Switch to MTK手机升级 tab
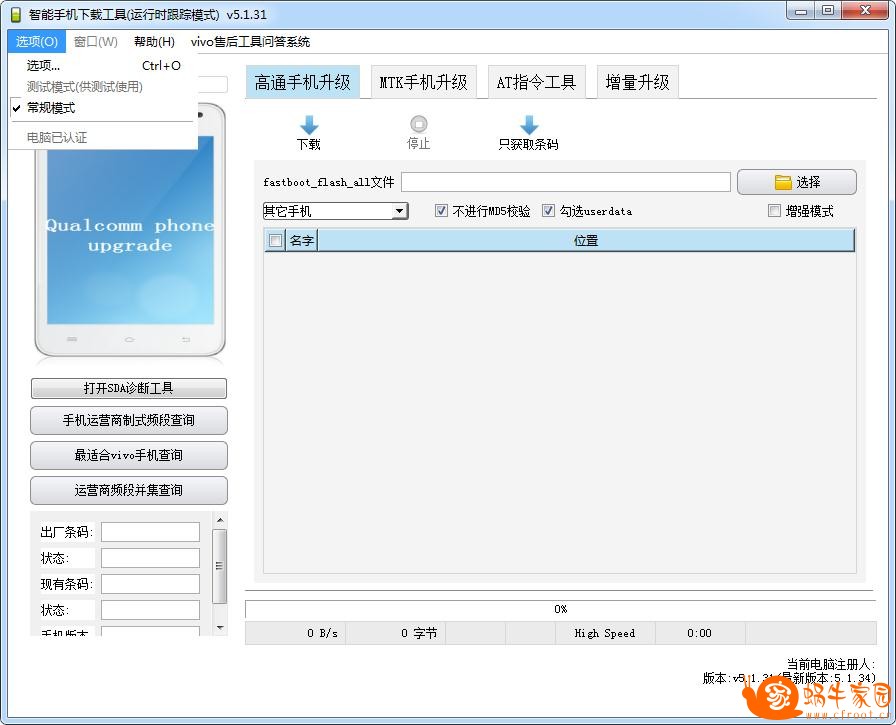This screenshot has height=725, width=896. (423, 82)
